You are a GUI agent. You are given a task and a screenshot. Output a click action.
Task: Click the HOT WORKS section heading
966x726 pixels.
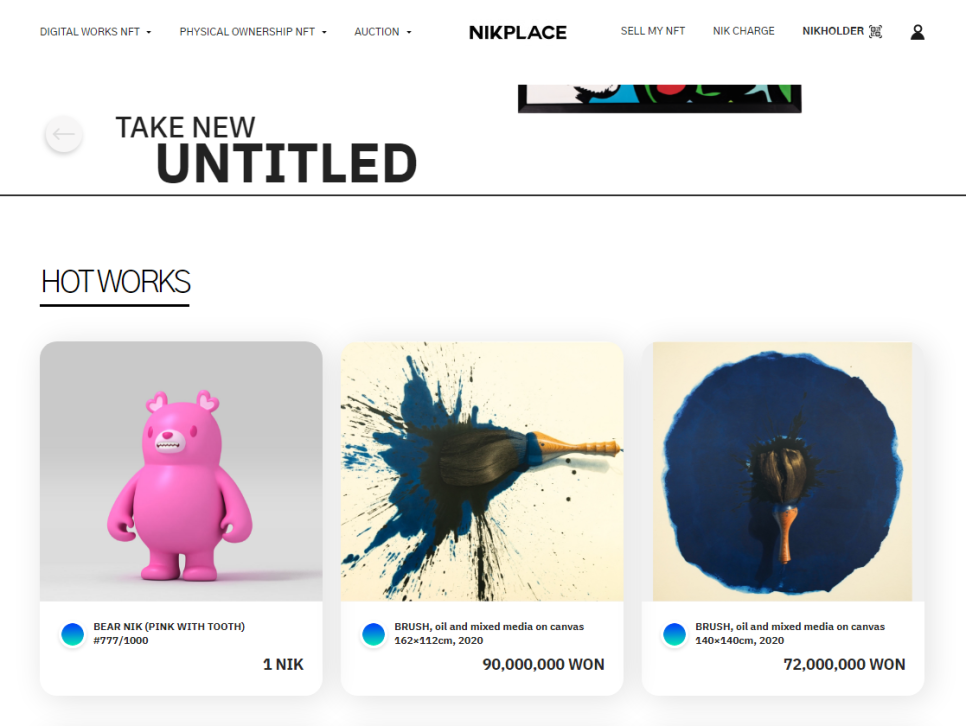(x=115, y=282)
